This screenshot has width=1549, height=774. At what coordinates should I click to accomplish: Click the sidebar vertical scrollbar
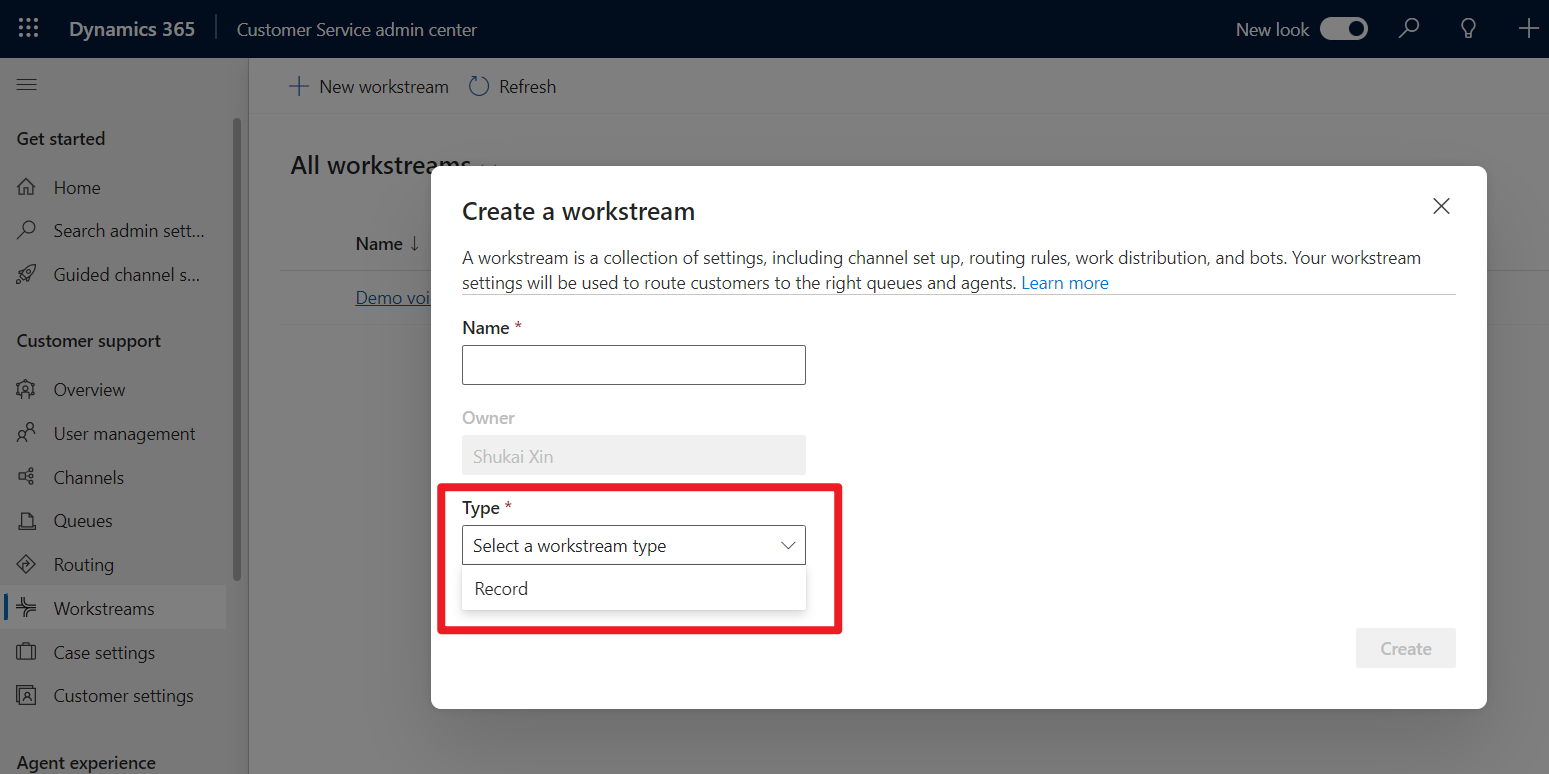237,350
